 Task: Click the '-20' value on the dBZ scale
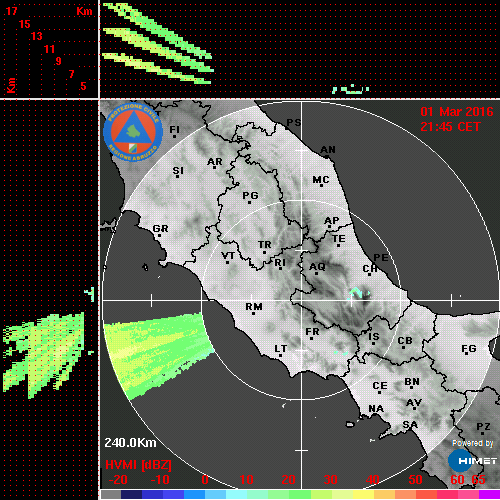pyautogui.click(x=118, y=480)
